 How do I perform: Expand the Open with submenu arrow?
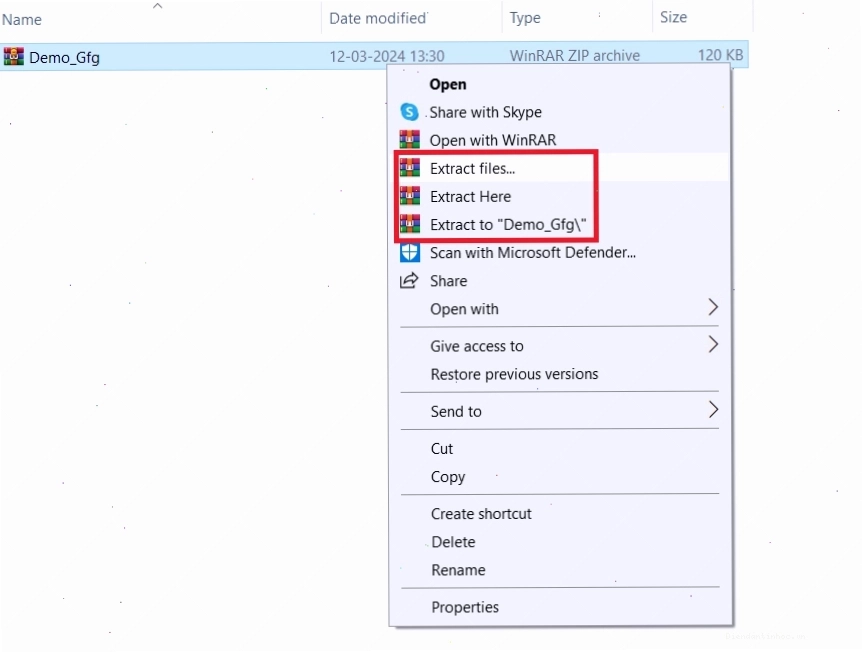pos(712,307)
